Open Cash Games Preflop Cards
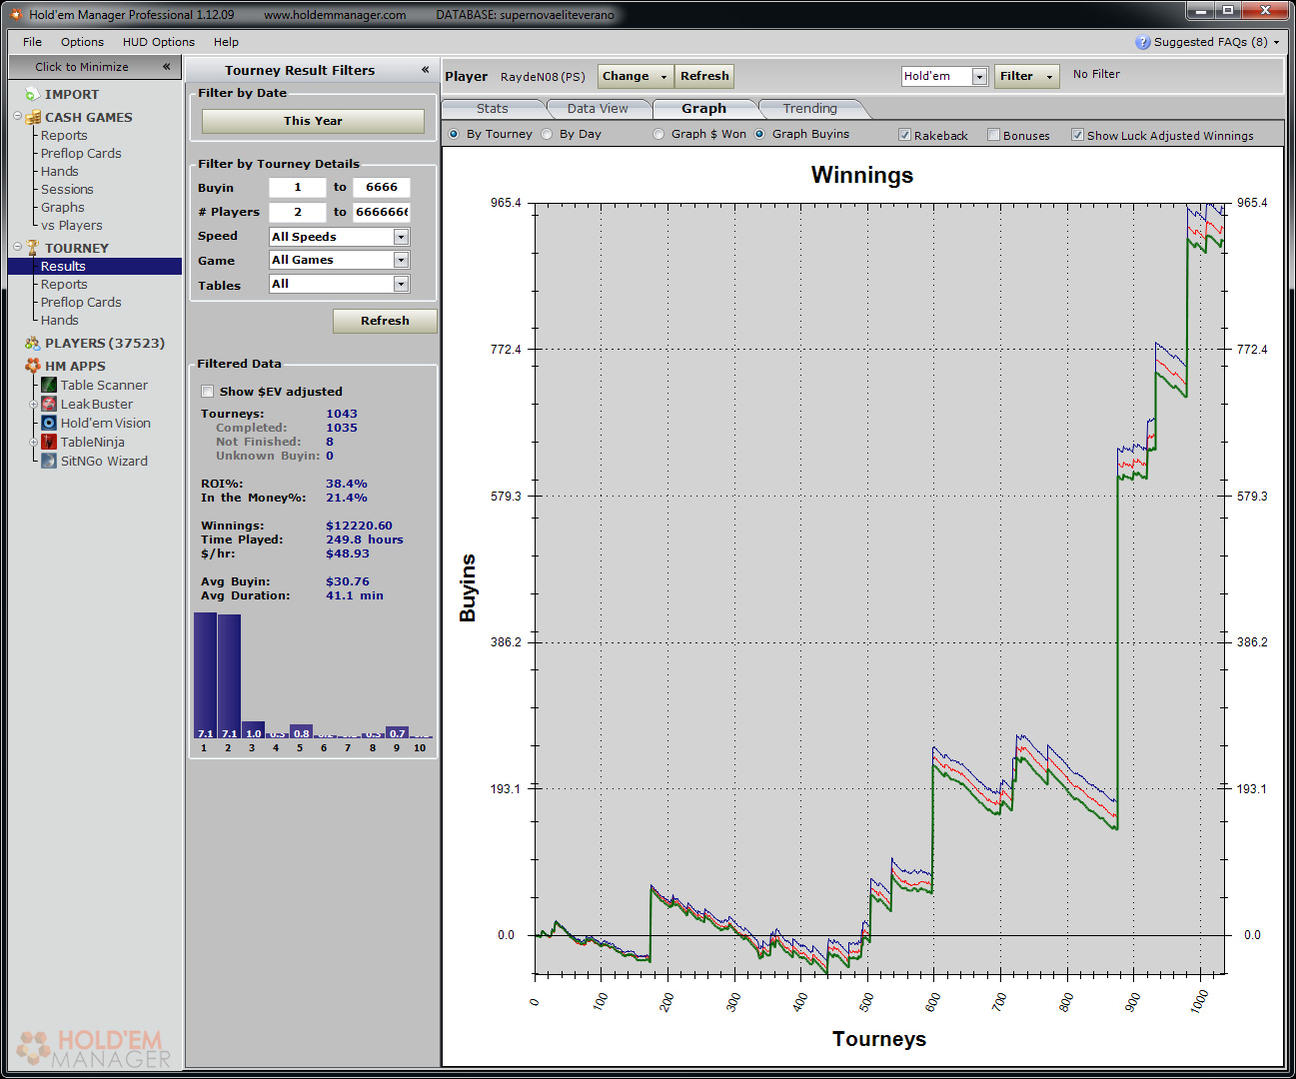The height and width of the screenshot is (1079, 1296). (x=81, y=153)
